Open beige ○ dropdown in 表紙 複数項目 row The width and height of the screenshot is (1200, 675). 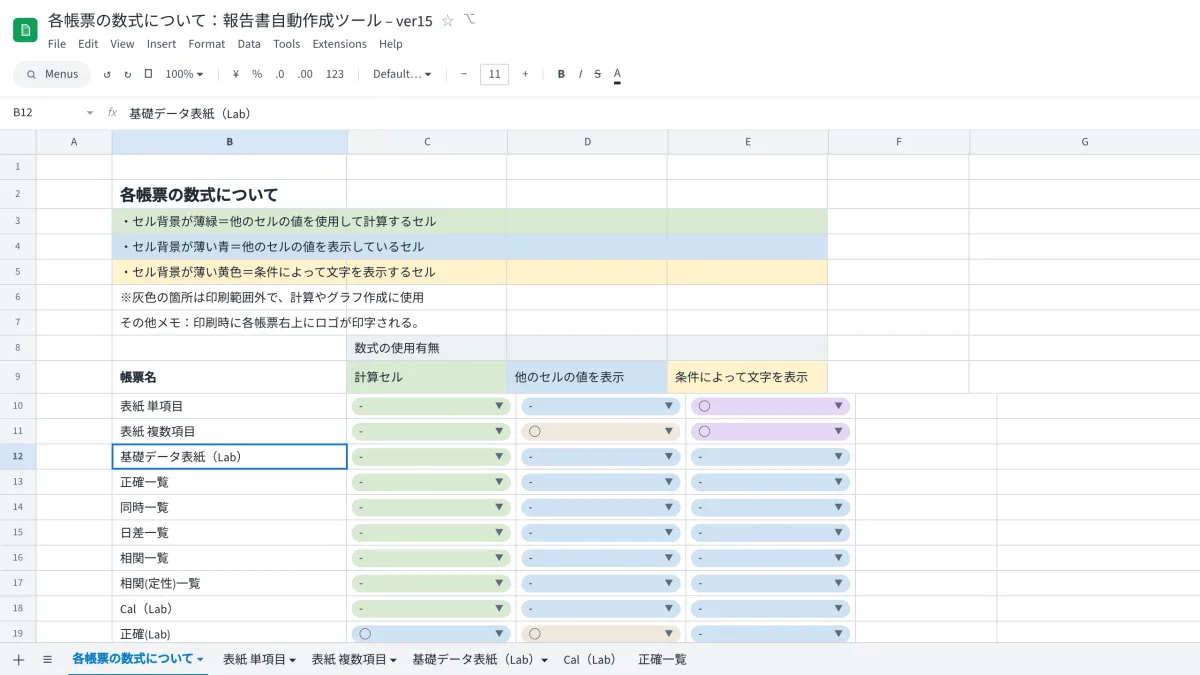click(600, 431)
